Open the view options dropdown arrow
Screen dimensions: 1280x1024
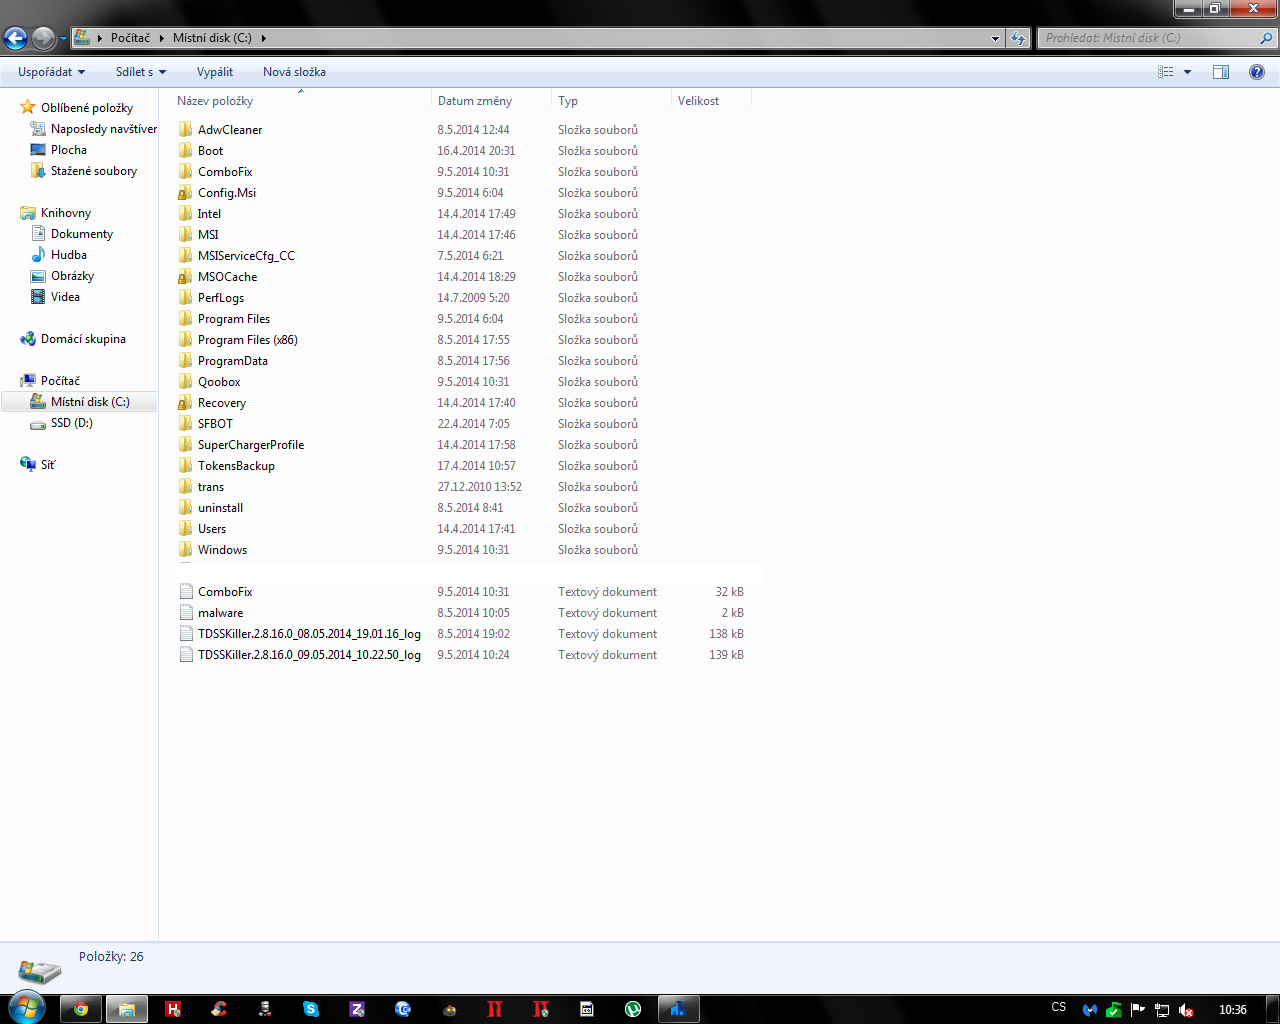click(1188, 72)
